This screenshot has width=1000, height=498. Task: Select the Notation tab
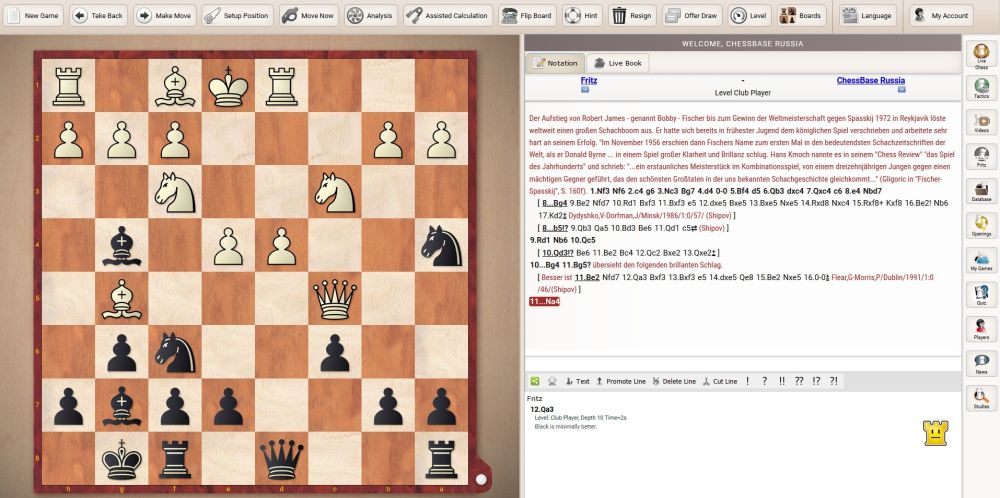tap(556, 63)
